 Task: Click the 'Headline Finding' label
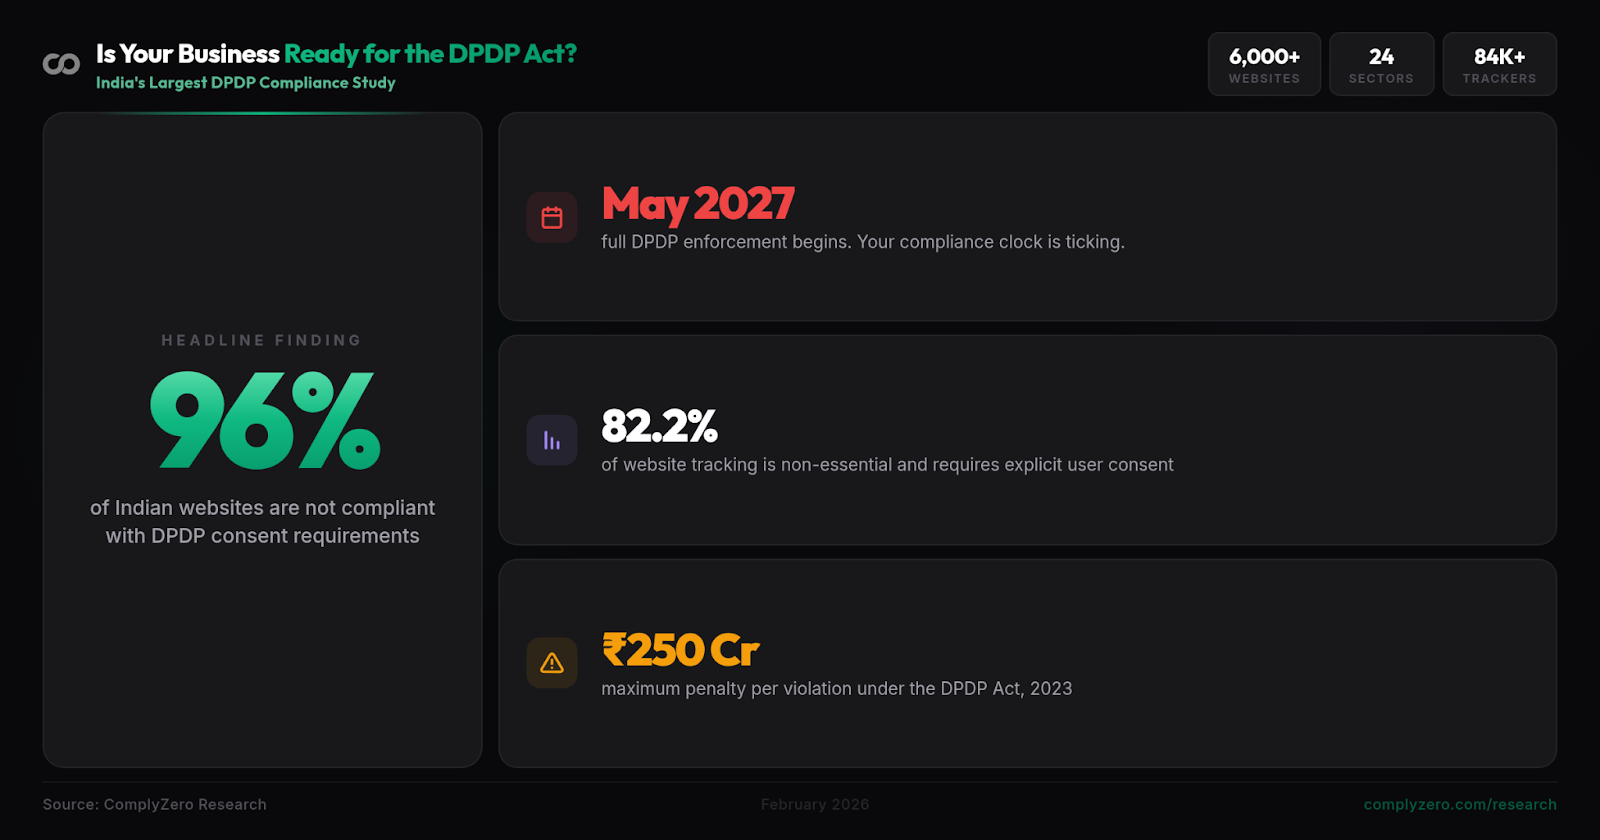(x=262, y=341)
